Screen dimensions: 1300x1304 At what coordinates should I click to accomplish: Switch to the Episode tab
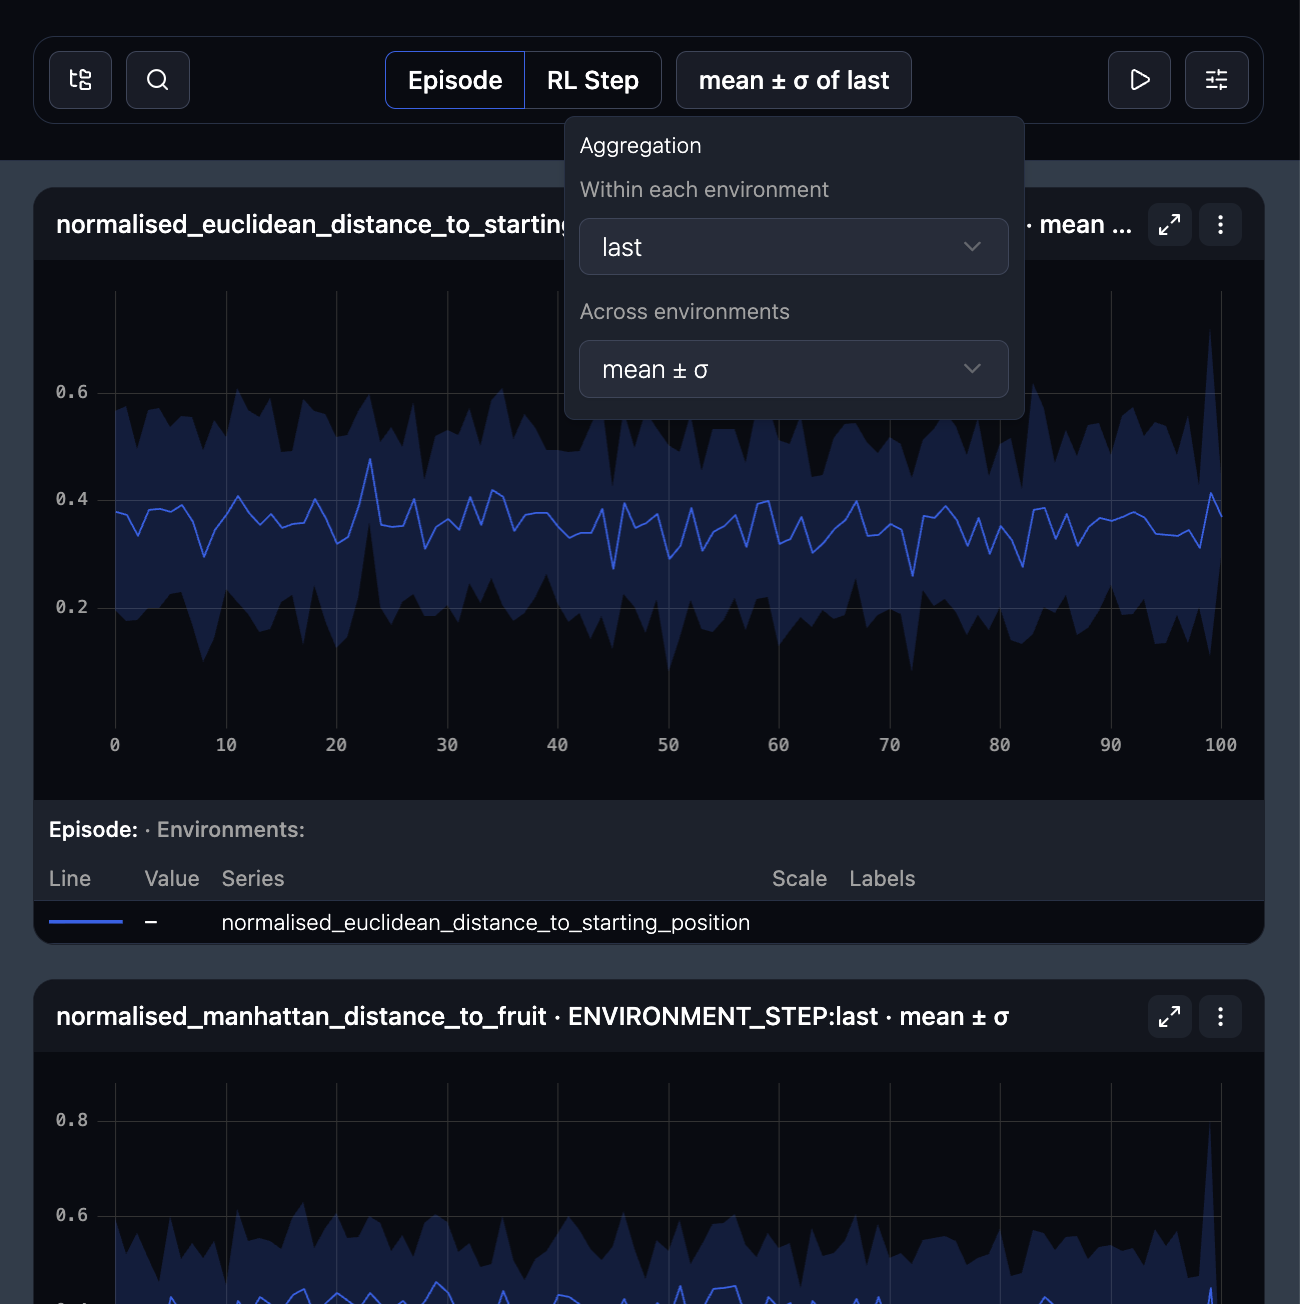click(455, 80)
